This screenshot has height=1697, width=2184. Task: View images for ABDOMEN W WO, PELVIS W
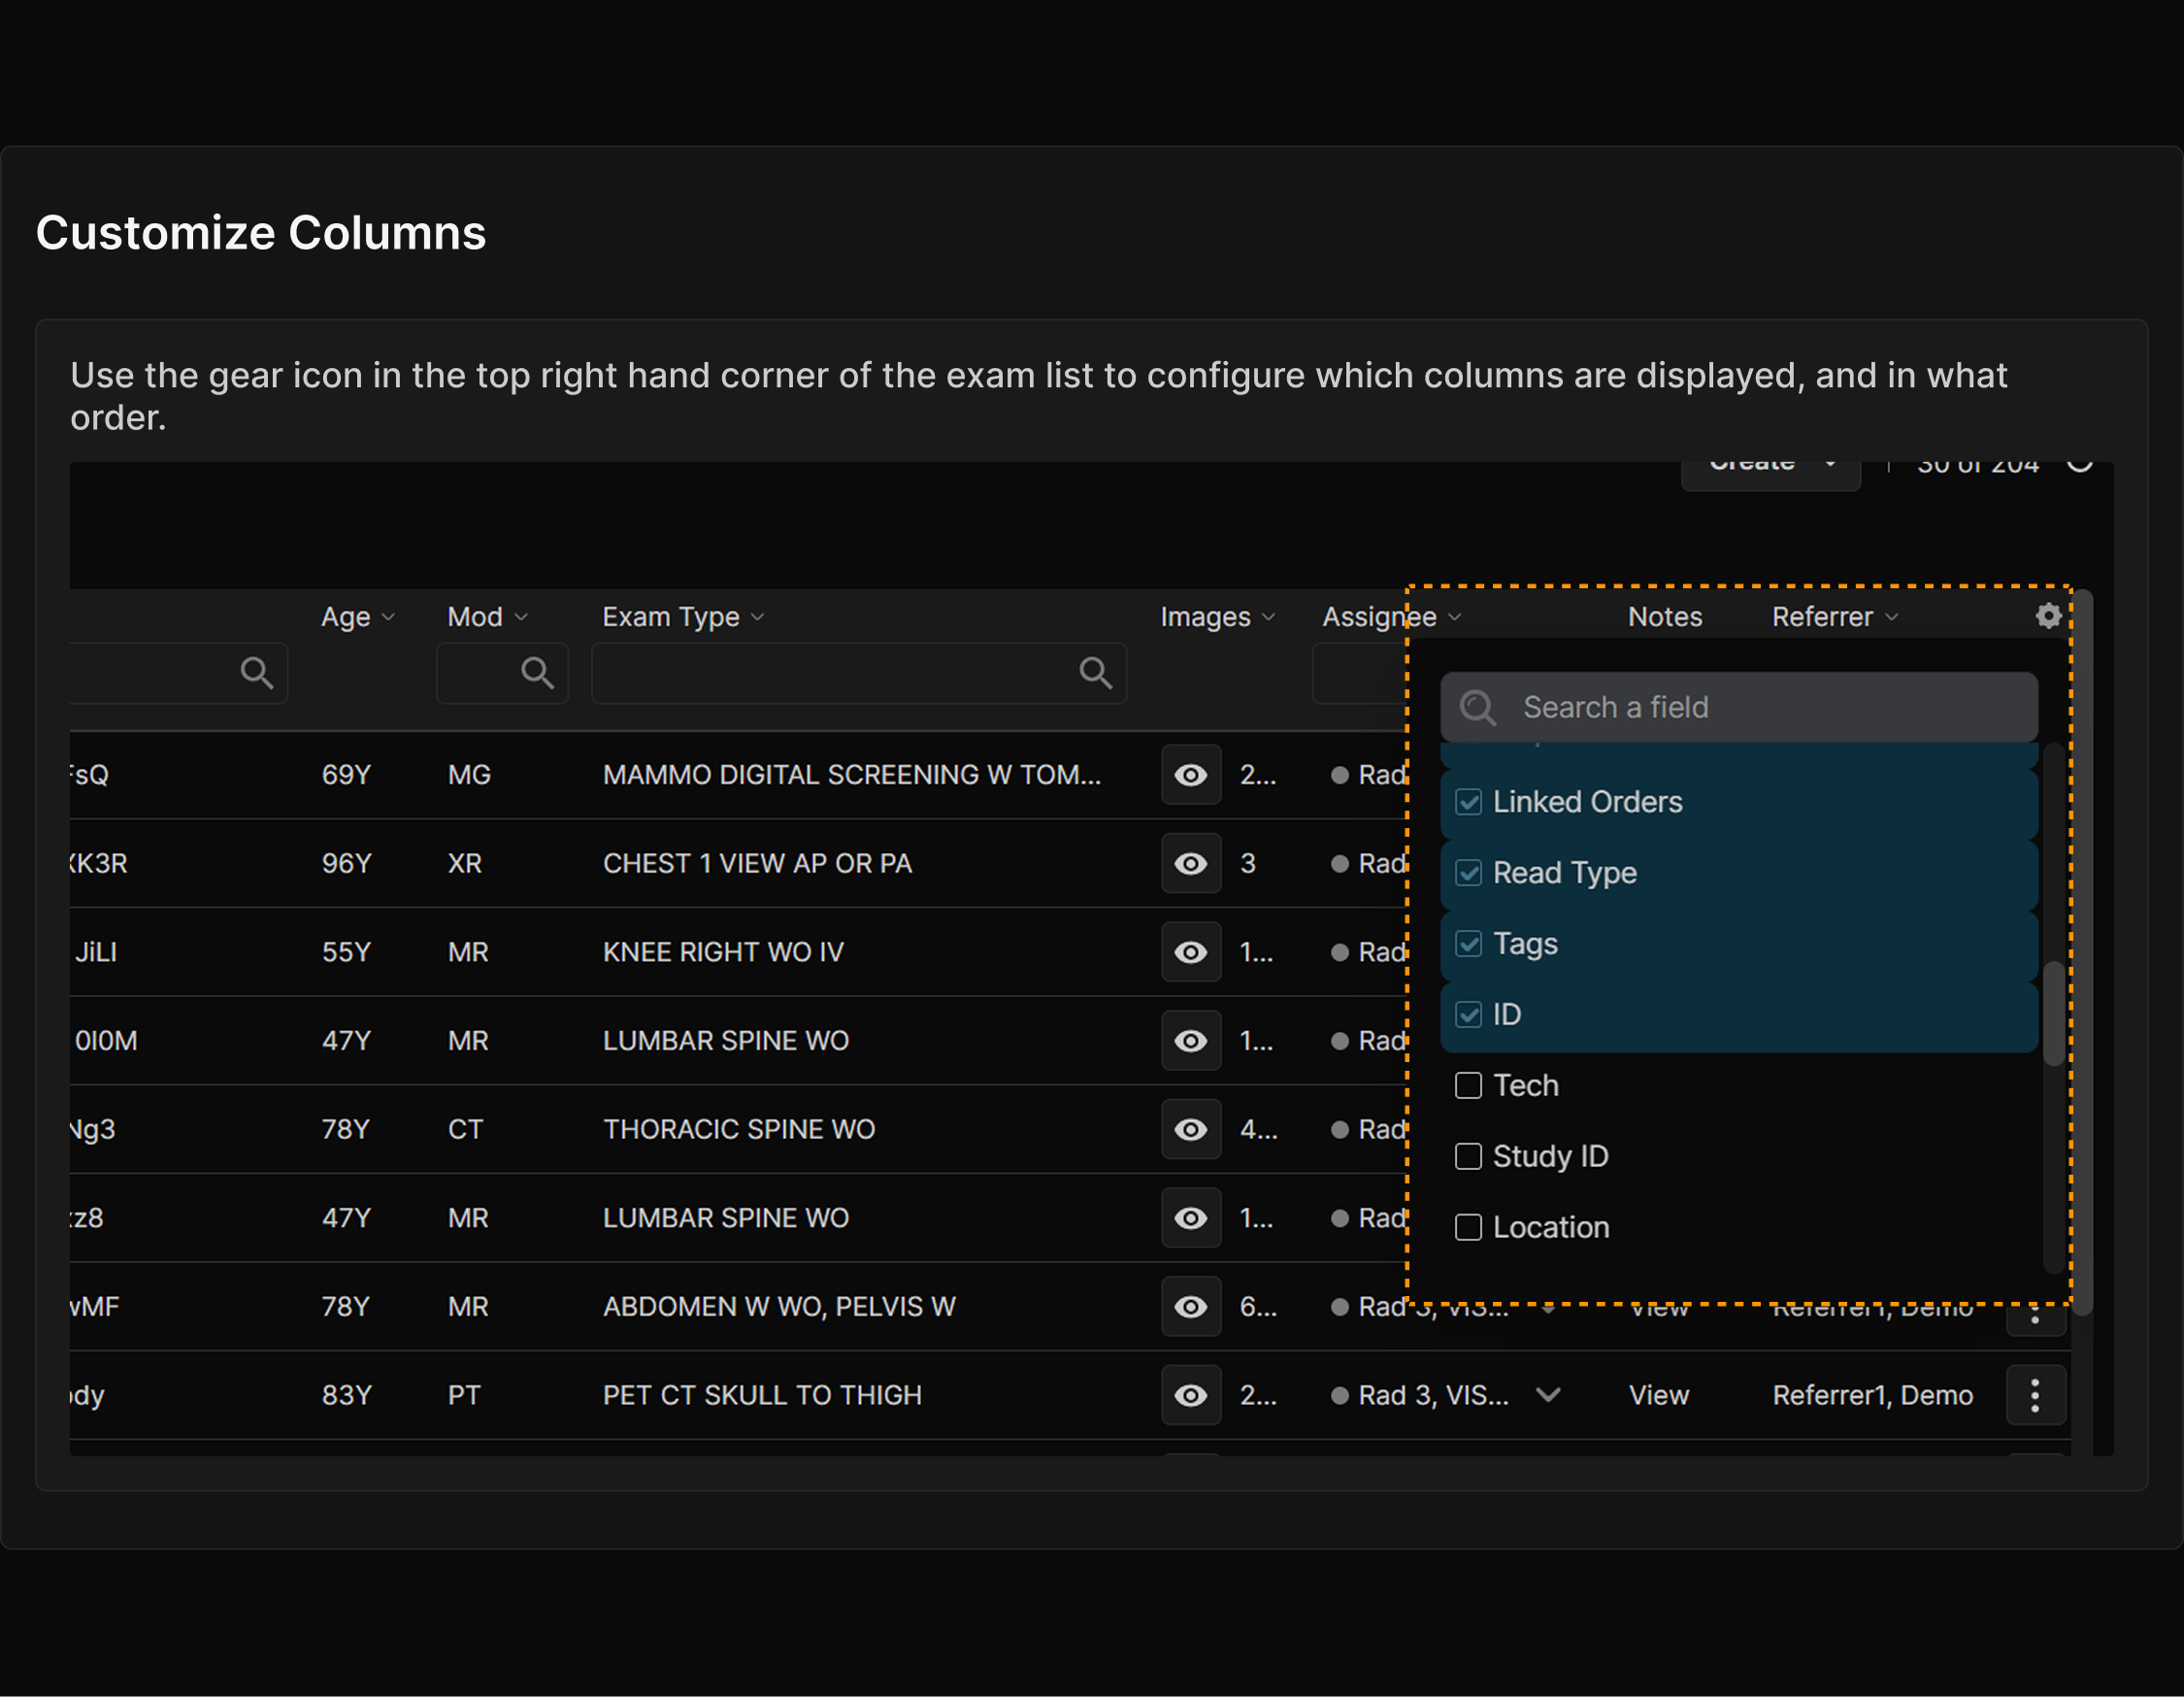(x=1191, y=1307)
